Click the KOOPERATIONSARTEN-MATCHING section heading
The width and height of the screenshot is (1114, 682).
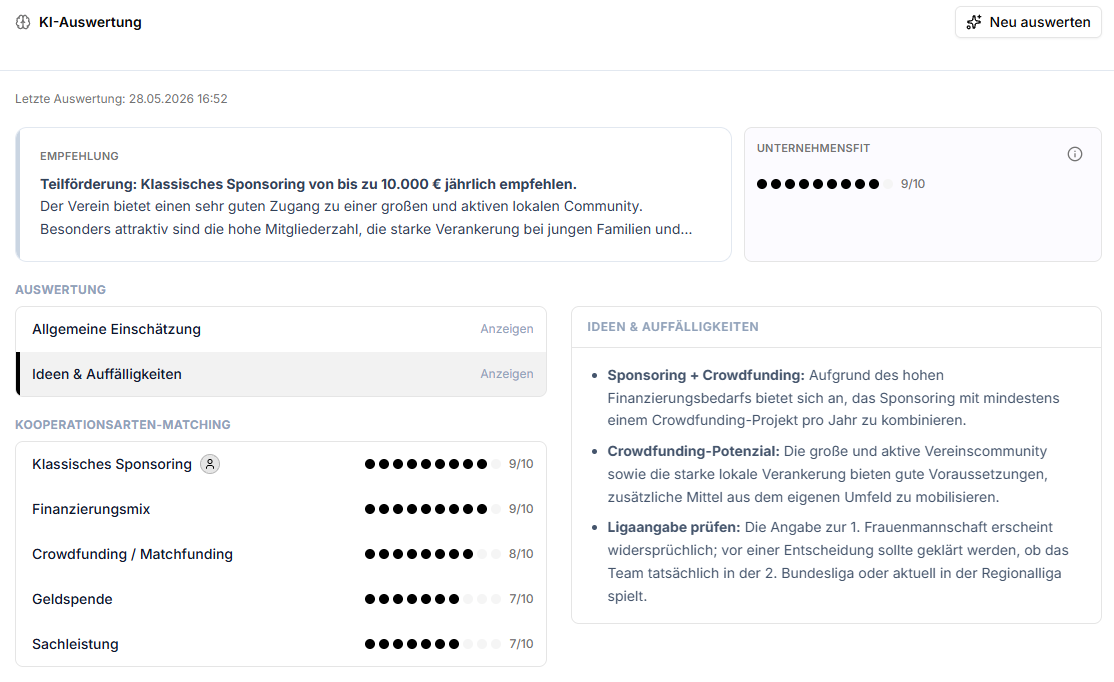(x=123, y=425)
